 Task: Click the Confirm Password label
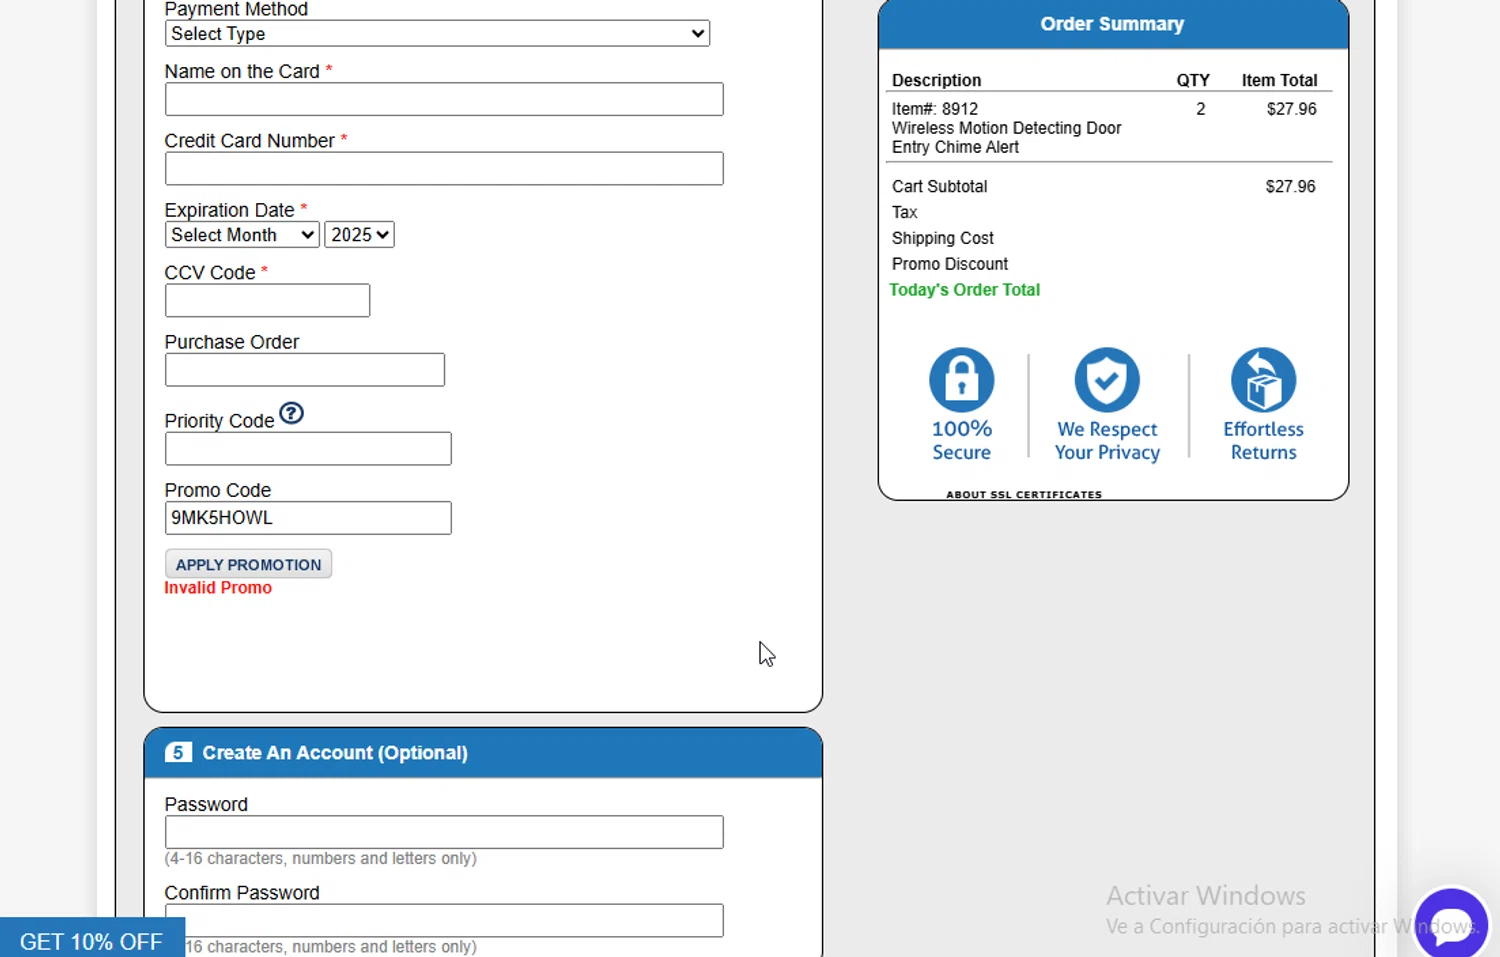(x=242, y=893)
